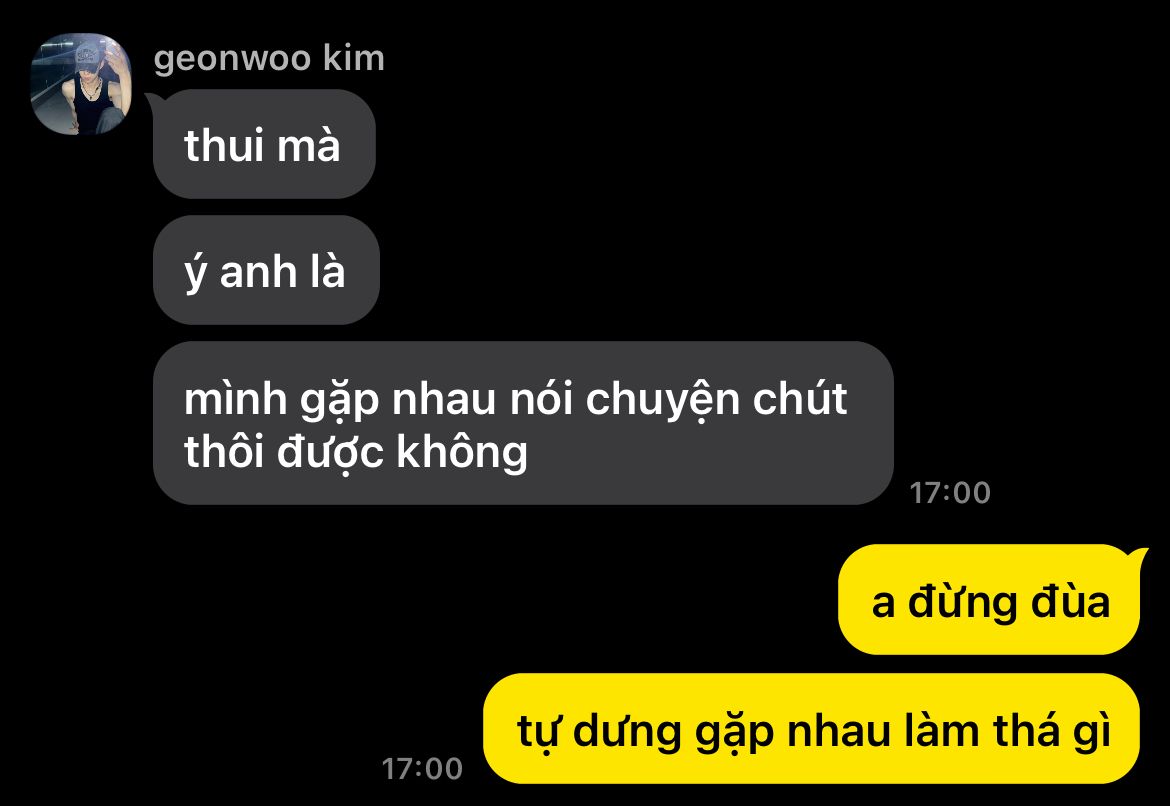Tap the 17:00 timestamp beside the yellow message

pos(422,769)
